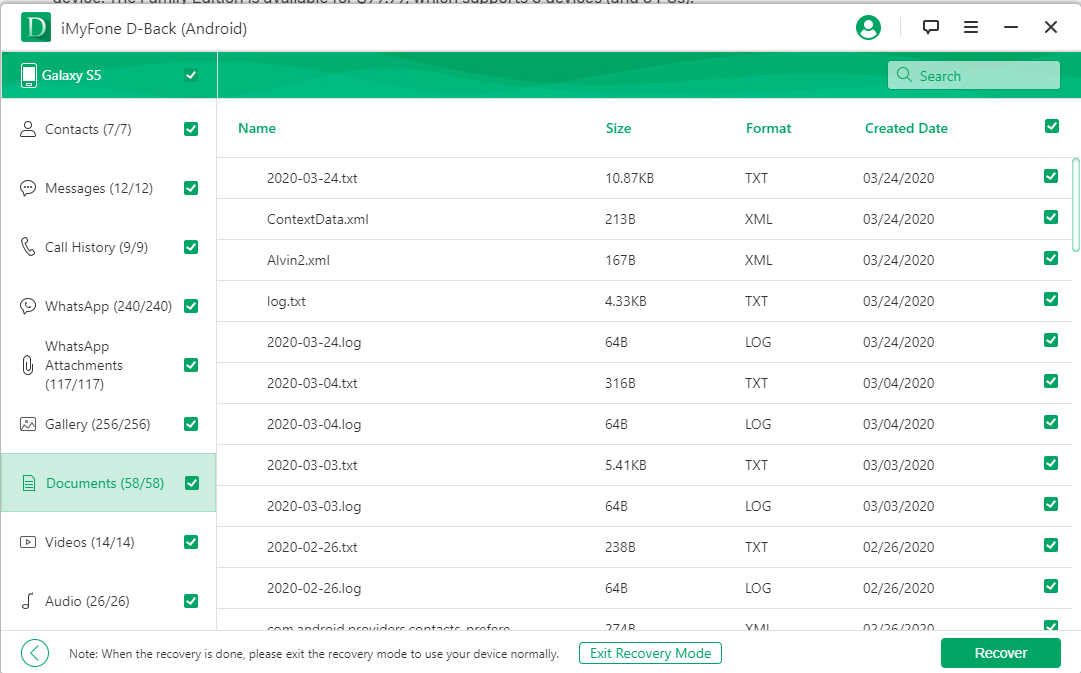Open the user account profile icon

868,28
